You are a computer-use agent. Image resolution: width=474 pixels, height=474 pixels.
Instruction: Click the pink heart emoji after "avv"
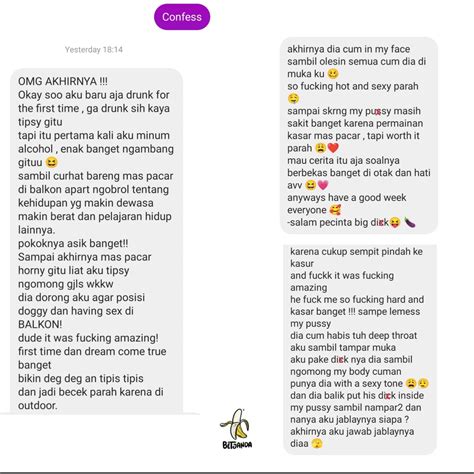323,185
